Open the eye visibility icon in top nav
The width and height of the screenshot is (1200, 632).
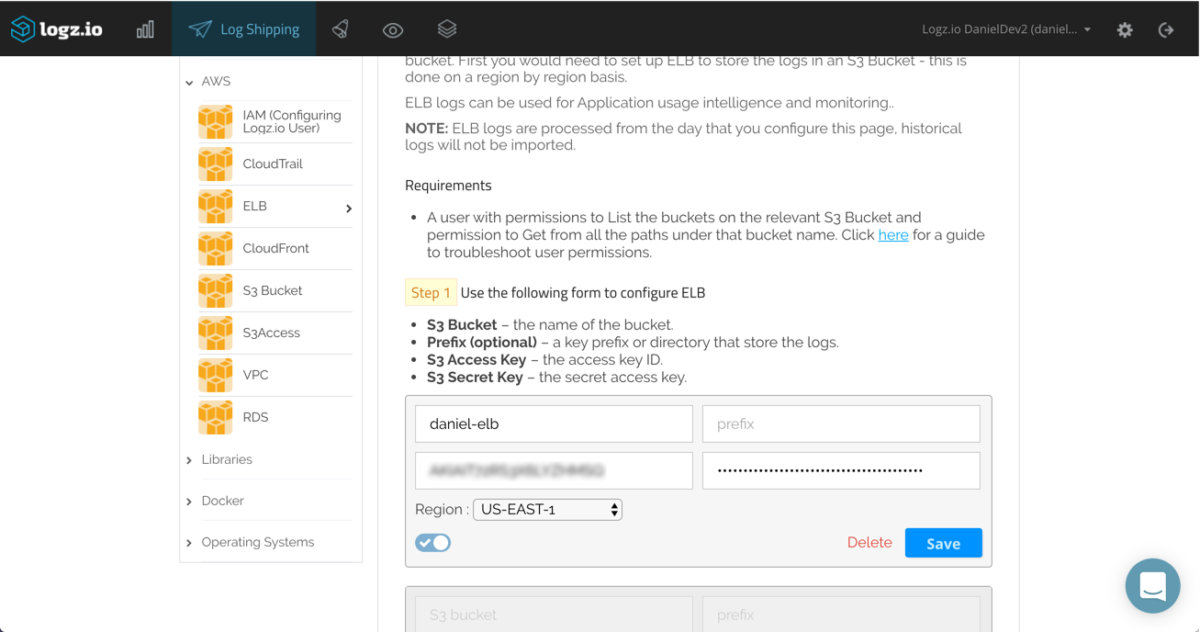click(x=392, y=28)
